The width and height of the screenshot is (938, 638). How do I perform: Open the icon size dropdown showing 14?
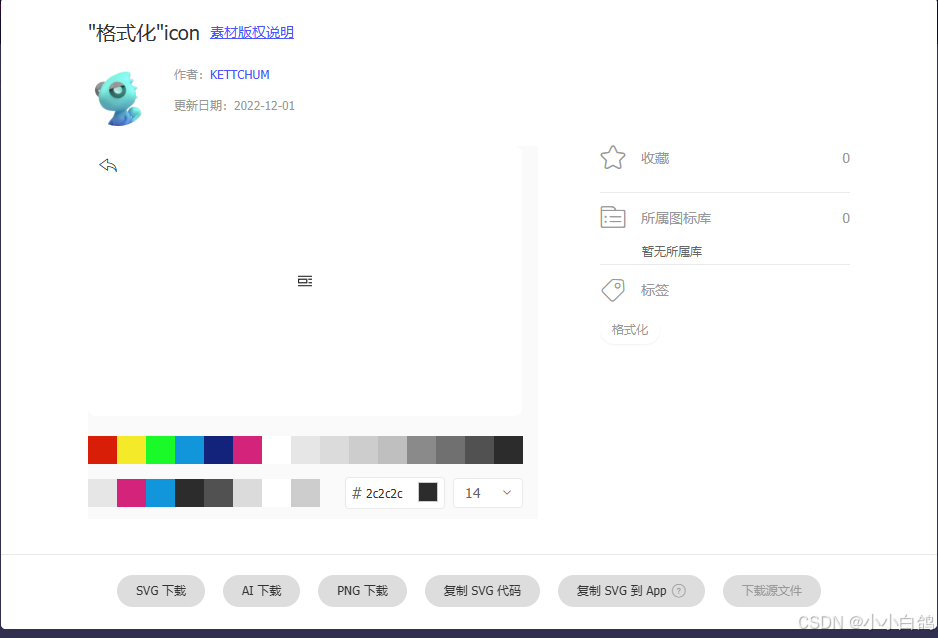coord(488,493)
